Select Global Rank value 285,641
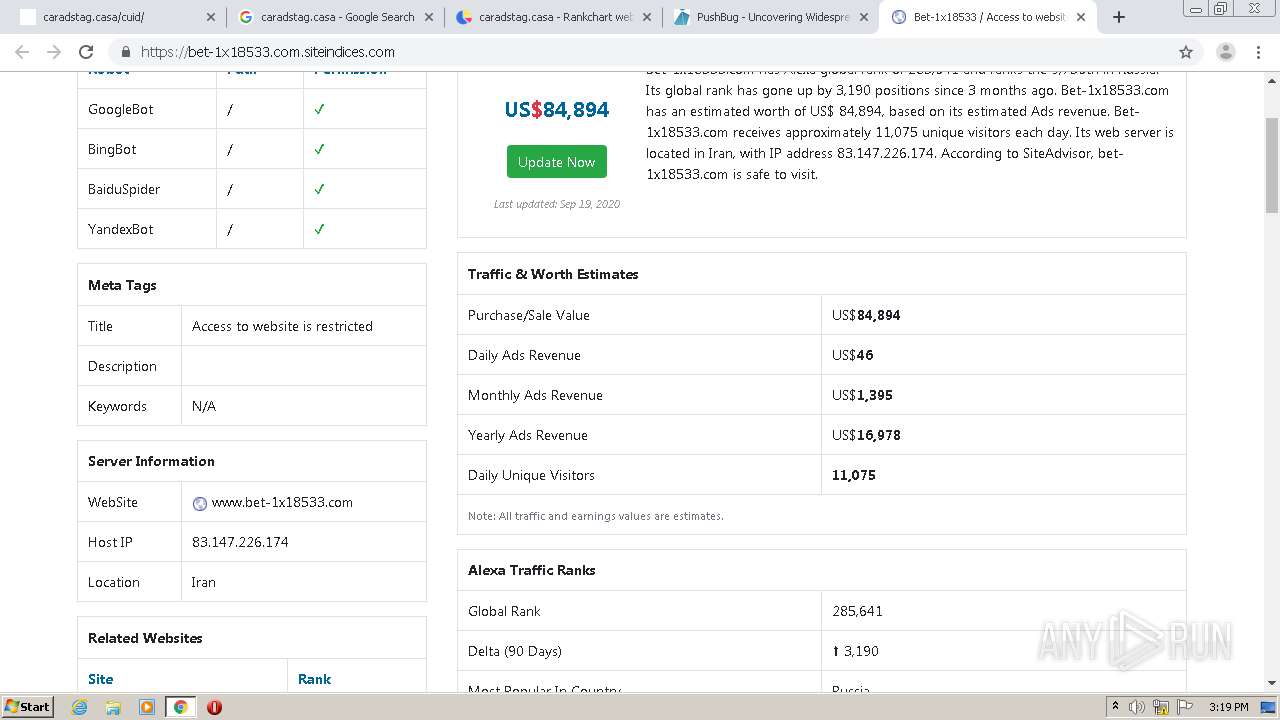 point(857,611)
